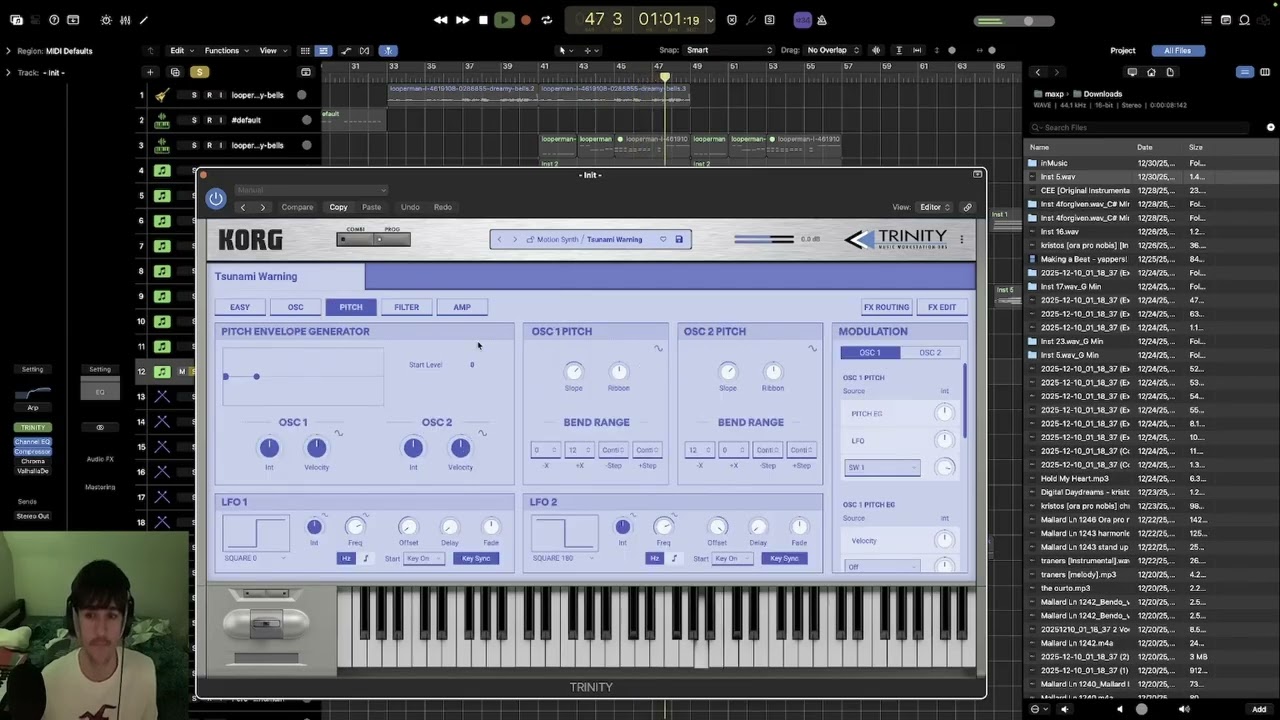1280x720 pixels.
Task: Save the preset with the floppy disk icon
Action: (x=679, y=239)
